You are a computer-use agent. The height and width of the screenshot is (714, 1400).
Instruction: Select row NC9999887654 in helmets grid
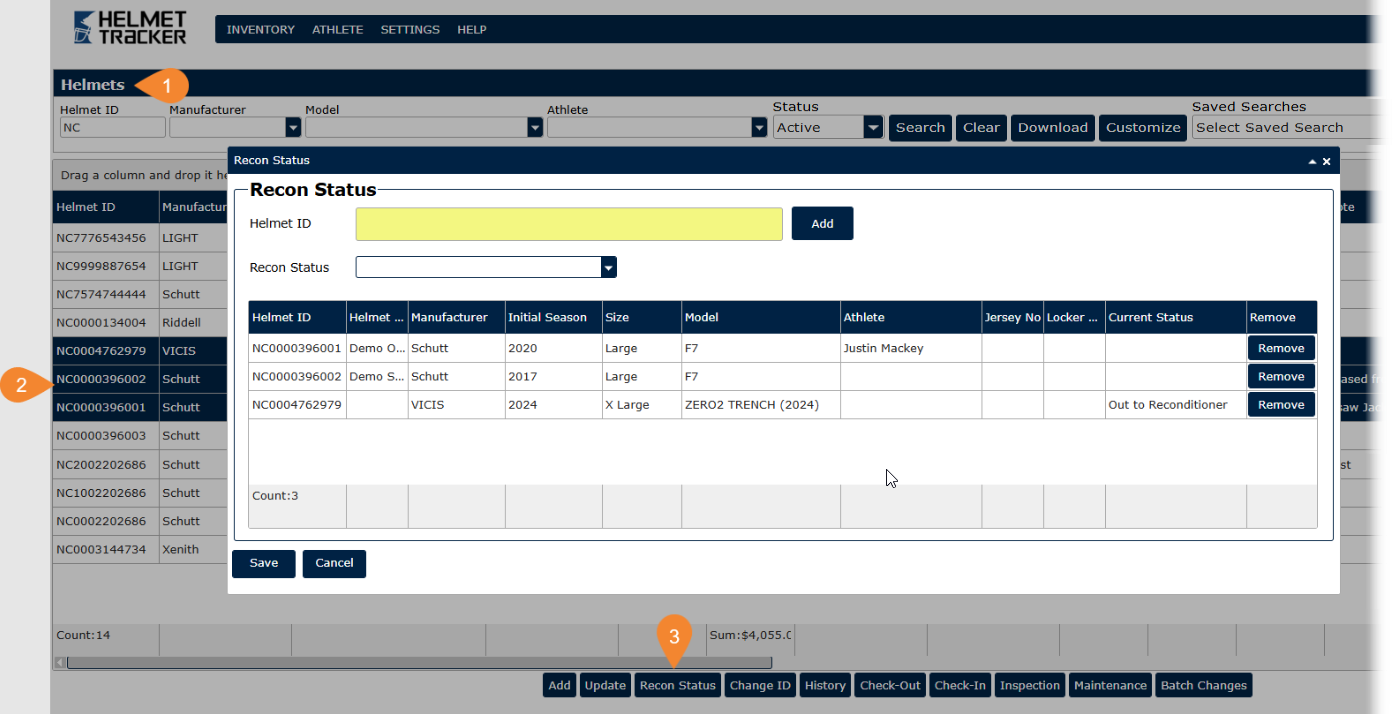click(x=140, y=266)
